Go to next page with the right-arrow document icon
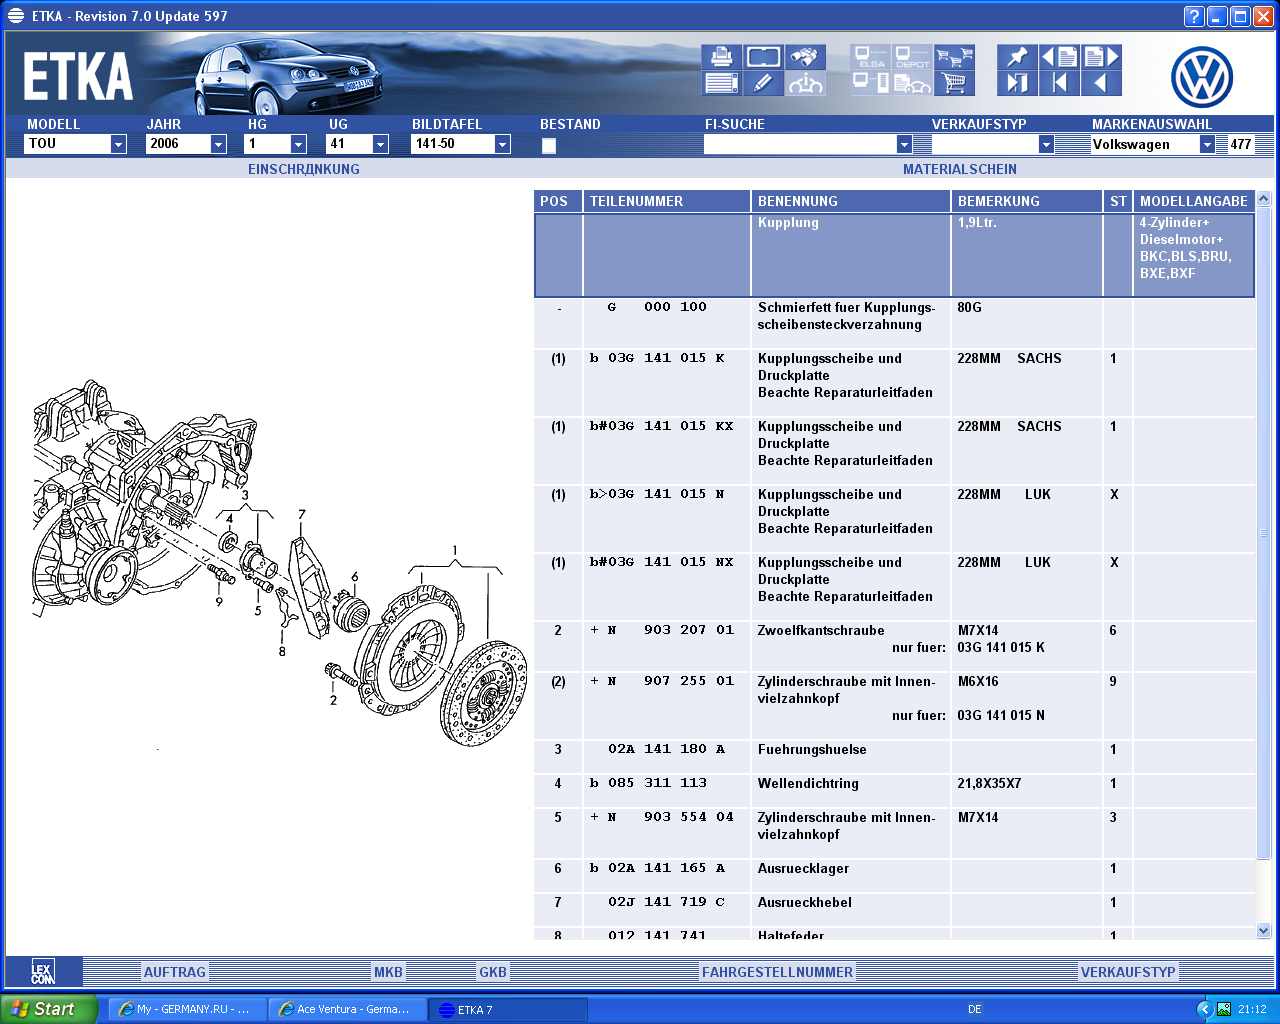The width and height of the screenshot is (1280, 1024). pos(1101,57)
